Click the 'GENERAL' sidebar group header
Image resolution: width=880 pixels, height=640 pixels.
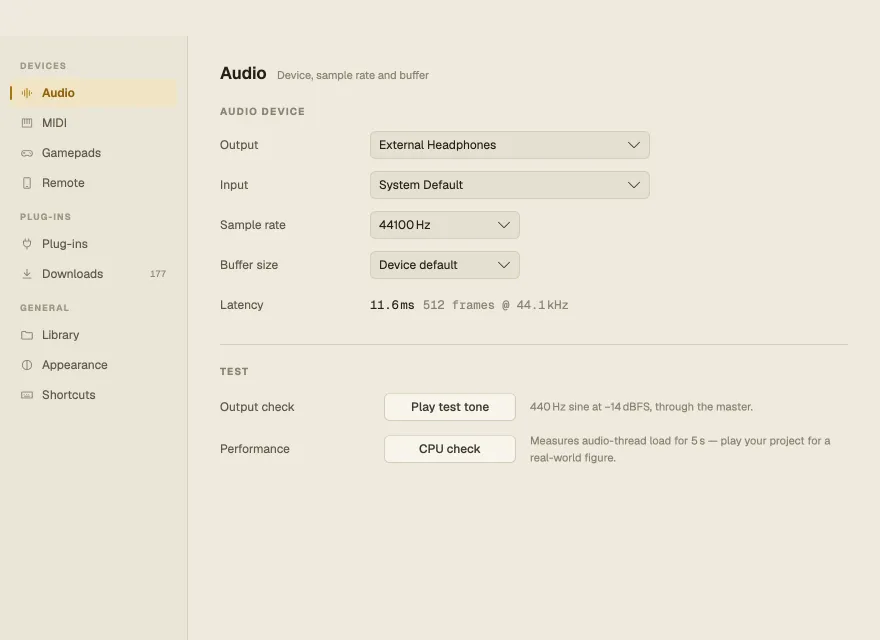(x=44, y=308)
